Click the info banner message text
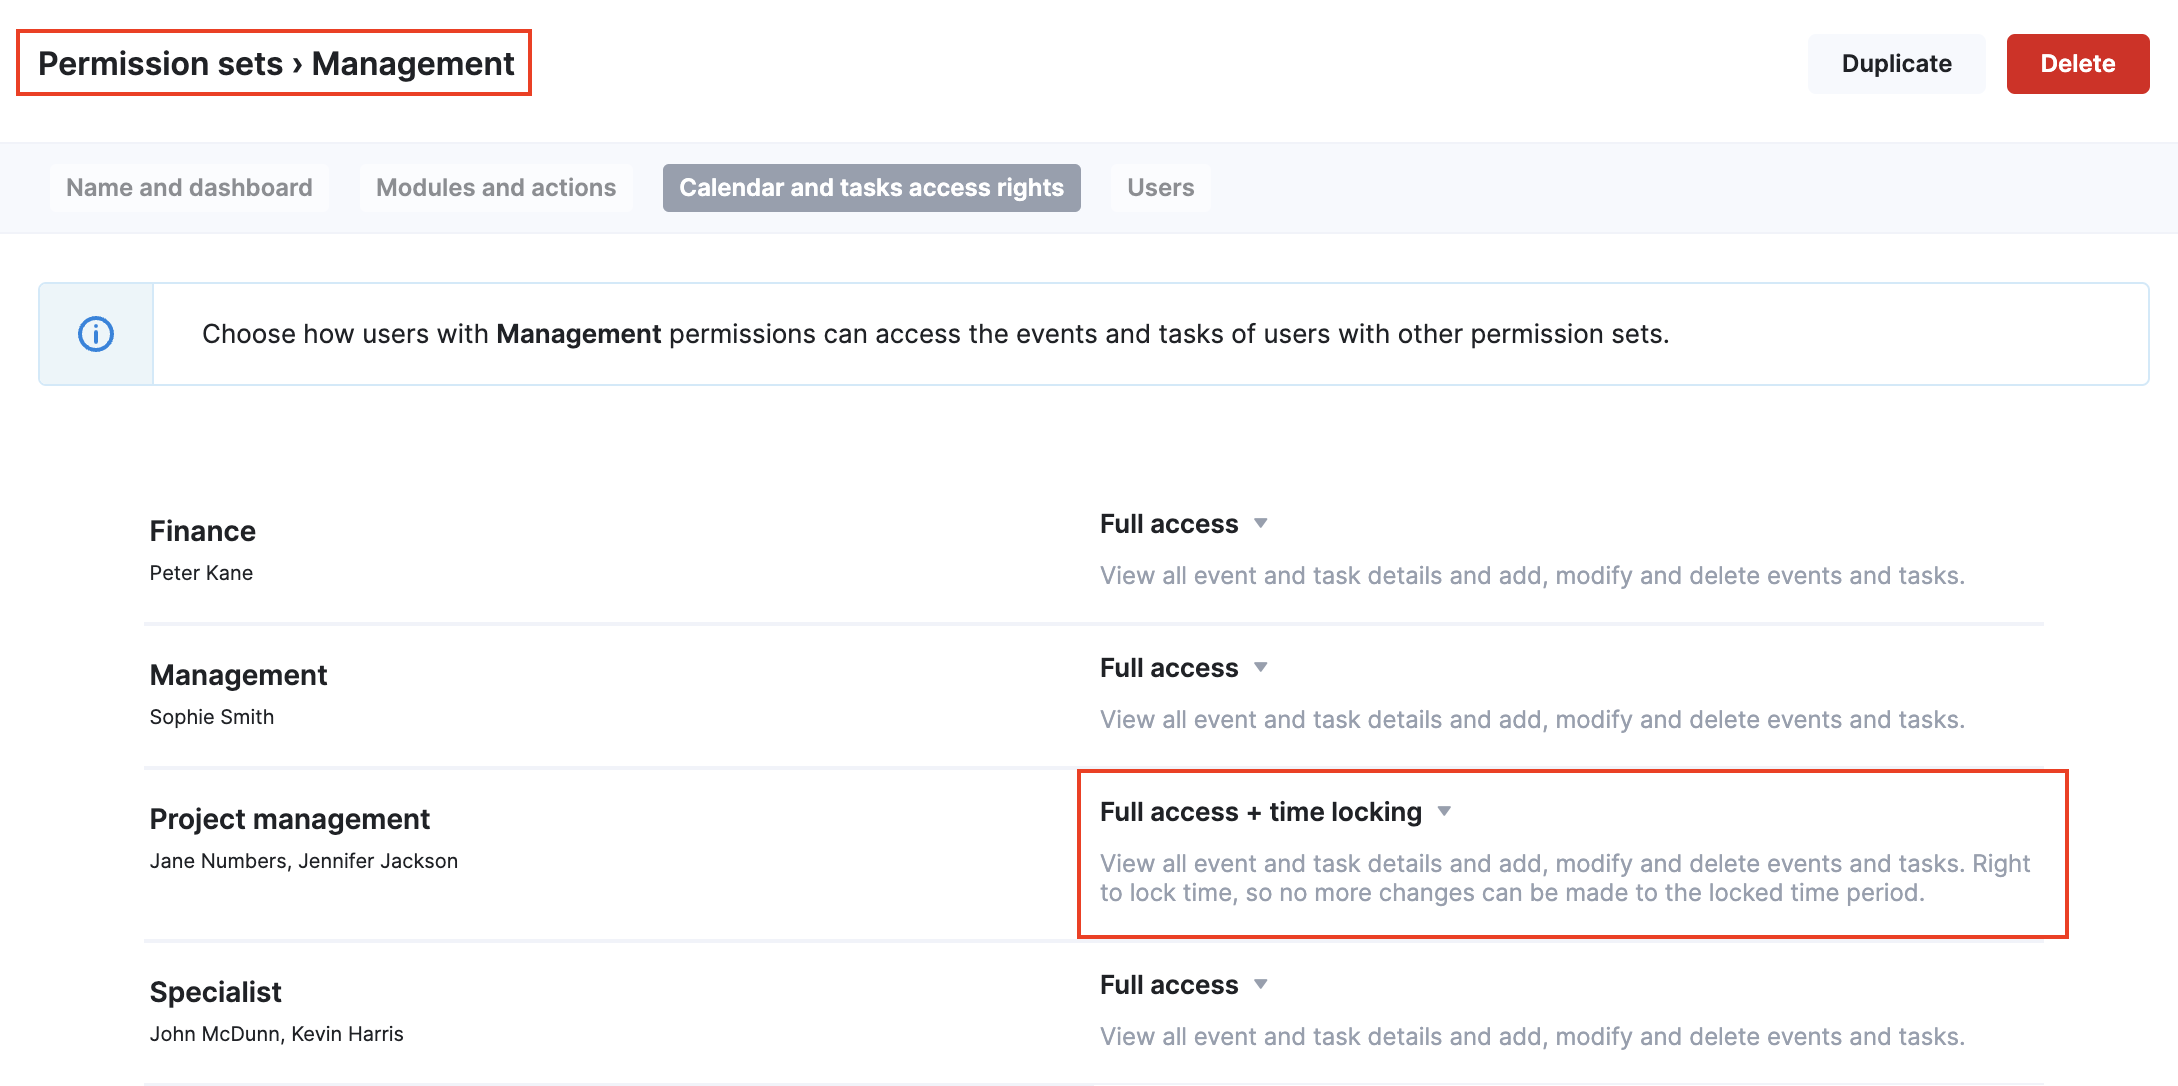The height and width of the screenshot is (1086, 2178). 936,334
